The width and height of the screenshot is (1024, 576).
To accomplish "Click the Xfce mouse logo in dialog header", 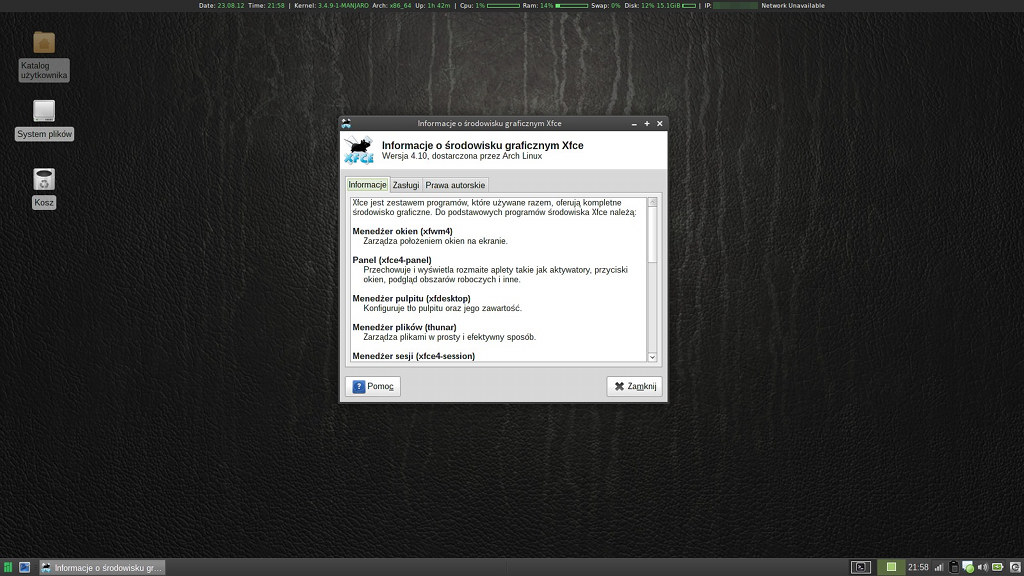I will point(359,150).
